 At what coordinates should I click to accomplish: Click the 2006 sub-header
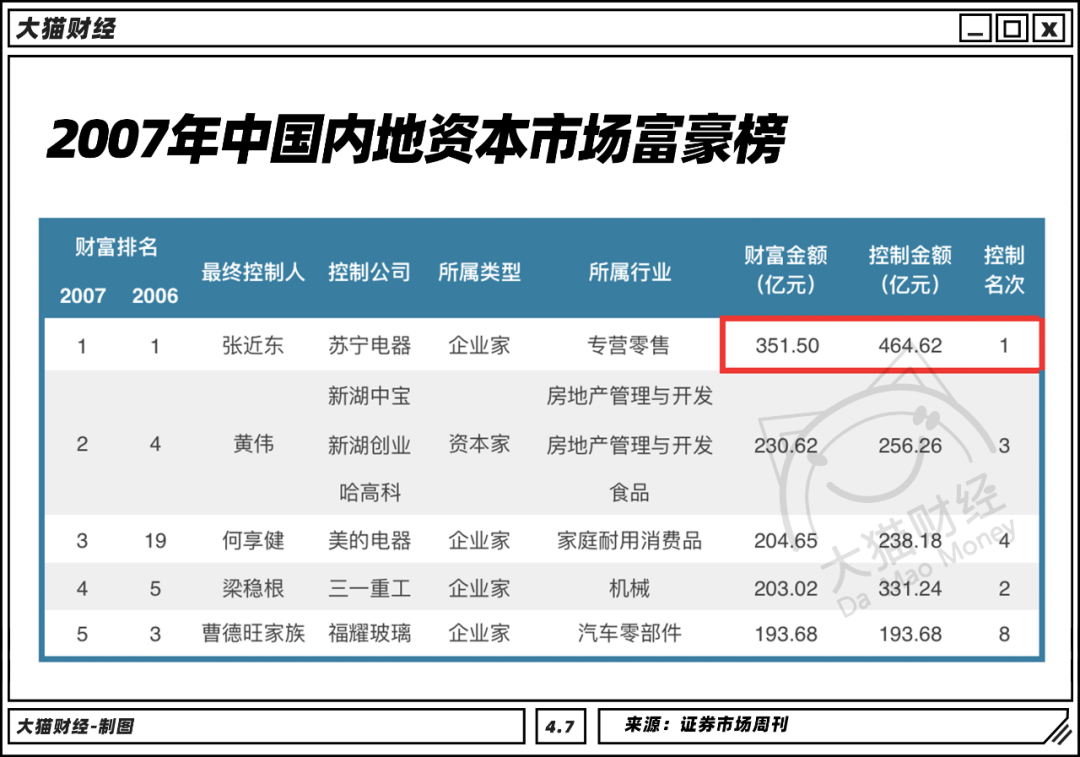[155, 295]
